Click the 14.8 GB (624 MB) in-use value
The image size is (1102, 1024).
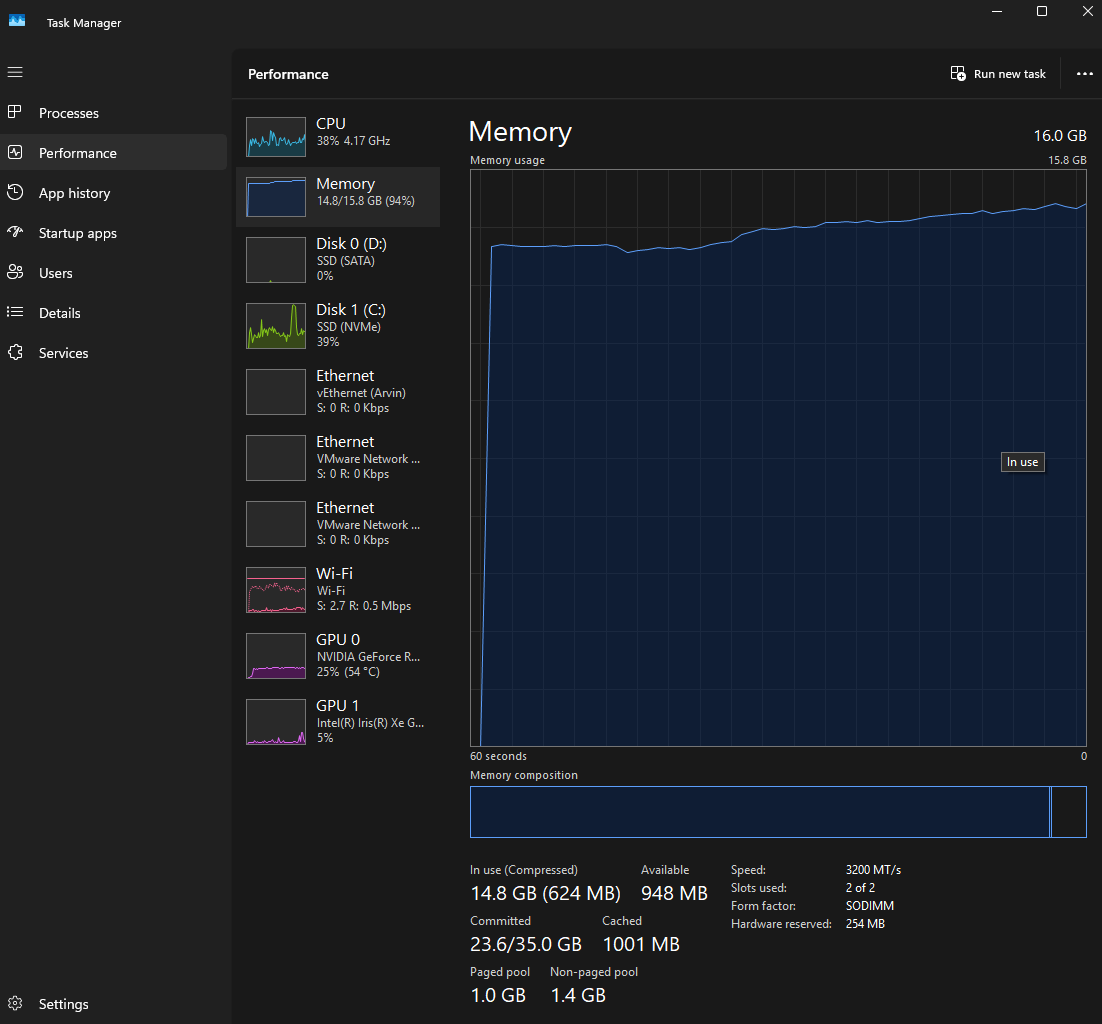coord(545,893)
